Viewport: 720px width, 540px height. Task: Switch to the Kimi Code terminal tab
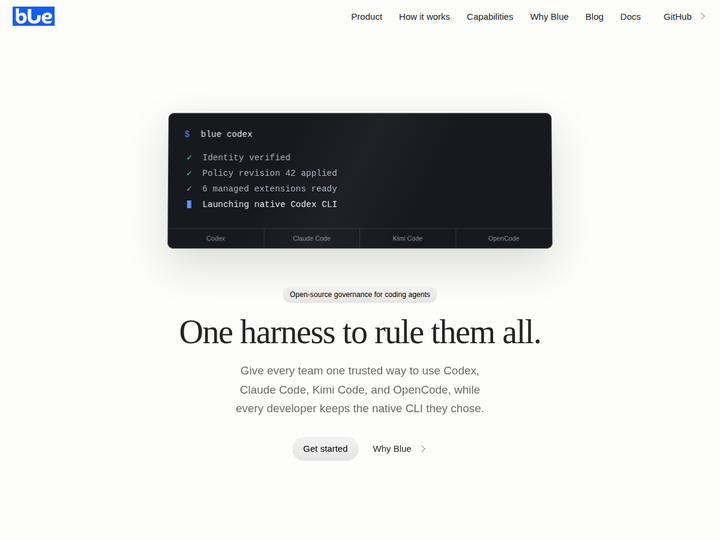point(407,238)
